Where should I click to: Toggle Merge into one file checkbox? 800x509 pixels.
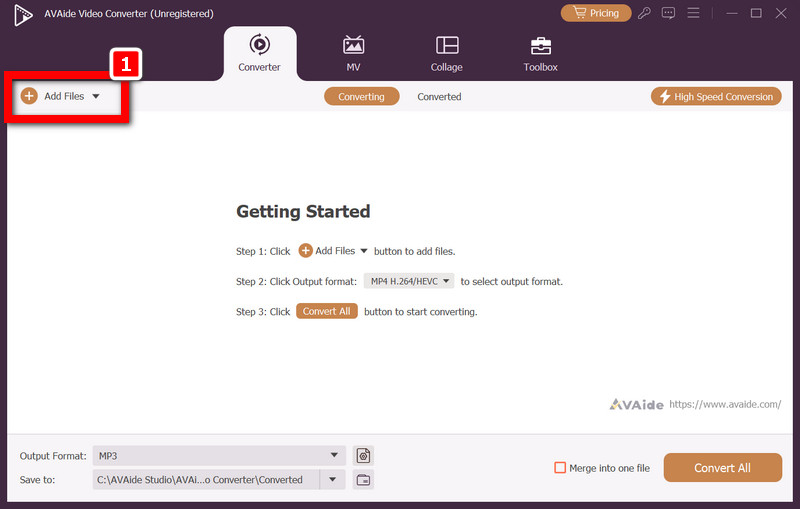point(560,468)
